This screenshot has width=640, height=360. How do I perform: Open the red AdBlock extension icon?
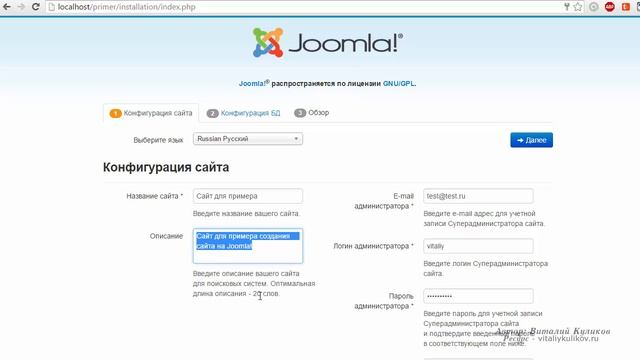pyautogui.click(x=610, y=7)
